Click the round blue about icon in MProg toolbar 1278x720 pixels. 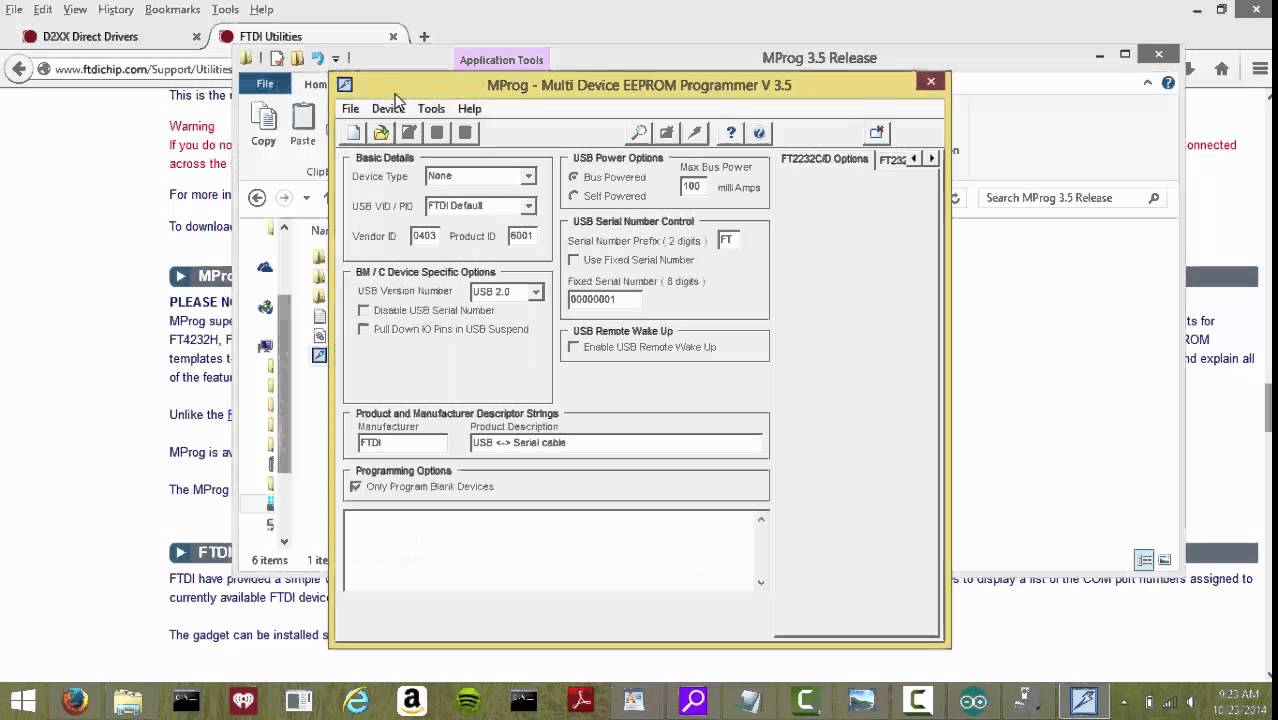click(x=759, y=132)
